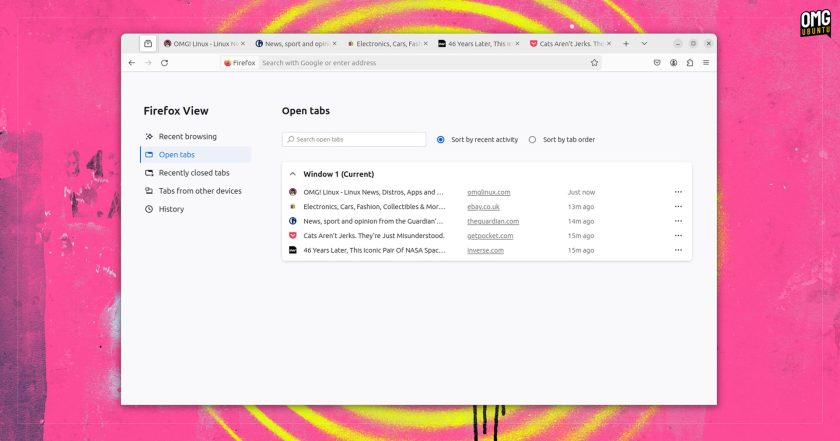Minimize the Firefox window
This screenshot has height=441, width=840.
tap(678, 43)
